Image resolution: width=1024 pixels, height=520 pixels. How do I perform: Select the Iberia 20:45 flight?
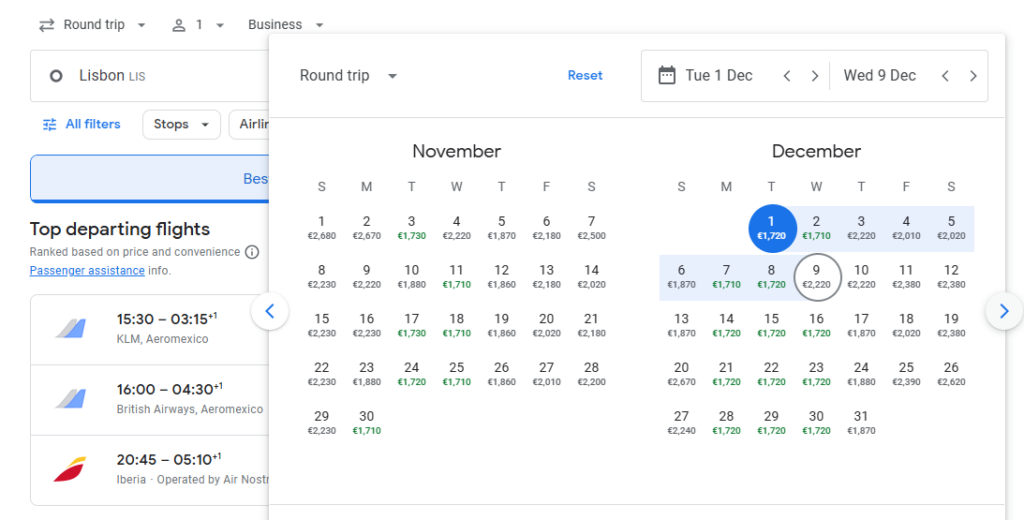tap(150, 470)
